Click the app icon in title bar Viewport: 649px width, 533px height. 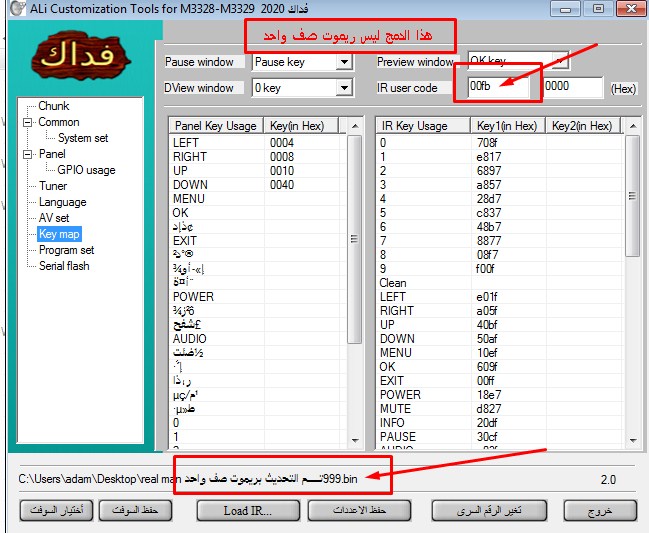point(17,8)
